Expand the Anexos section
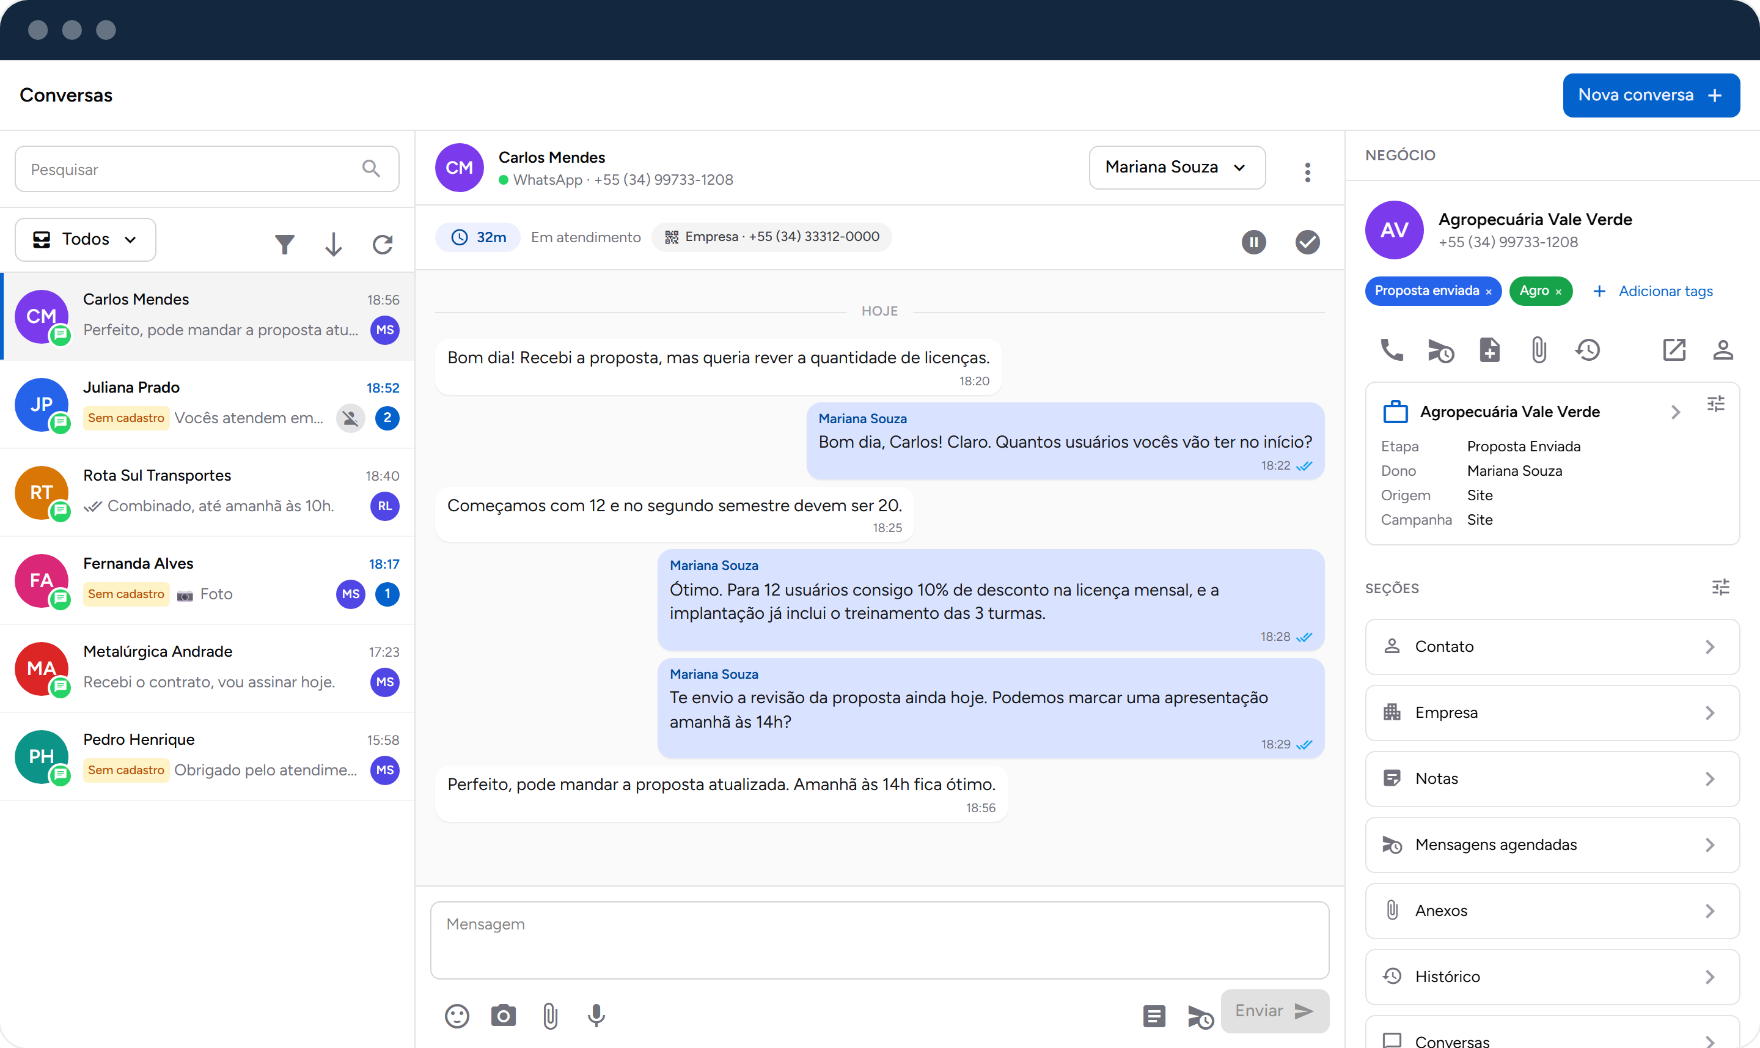 (1552, 911)
